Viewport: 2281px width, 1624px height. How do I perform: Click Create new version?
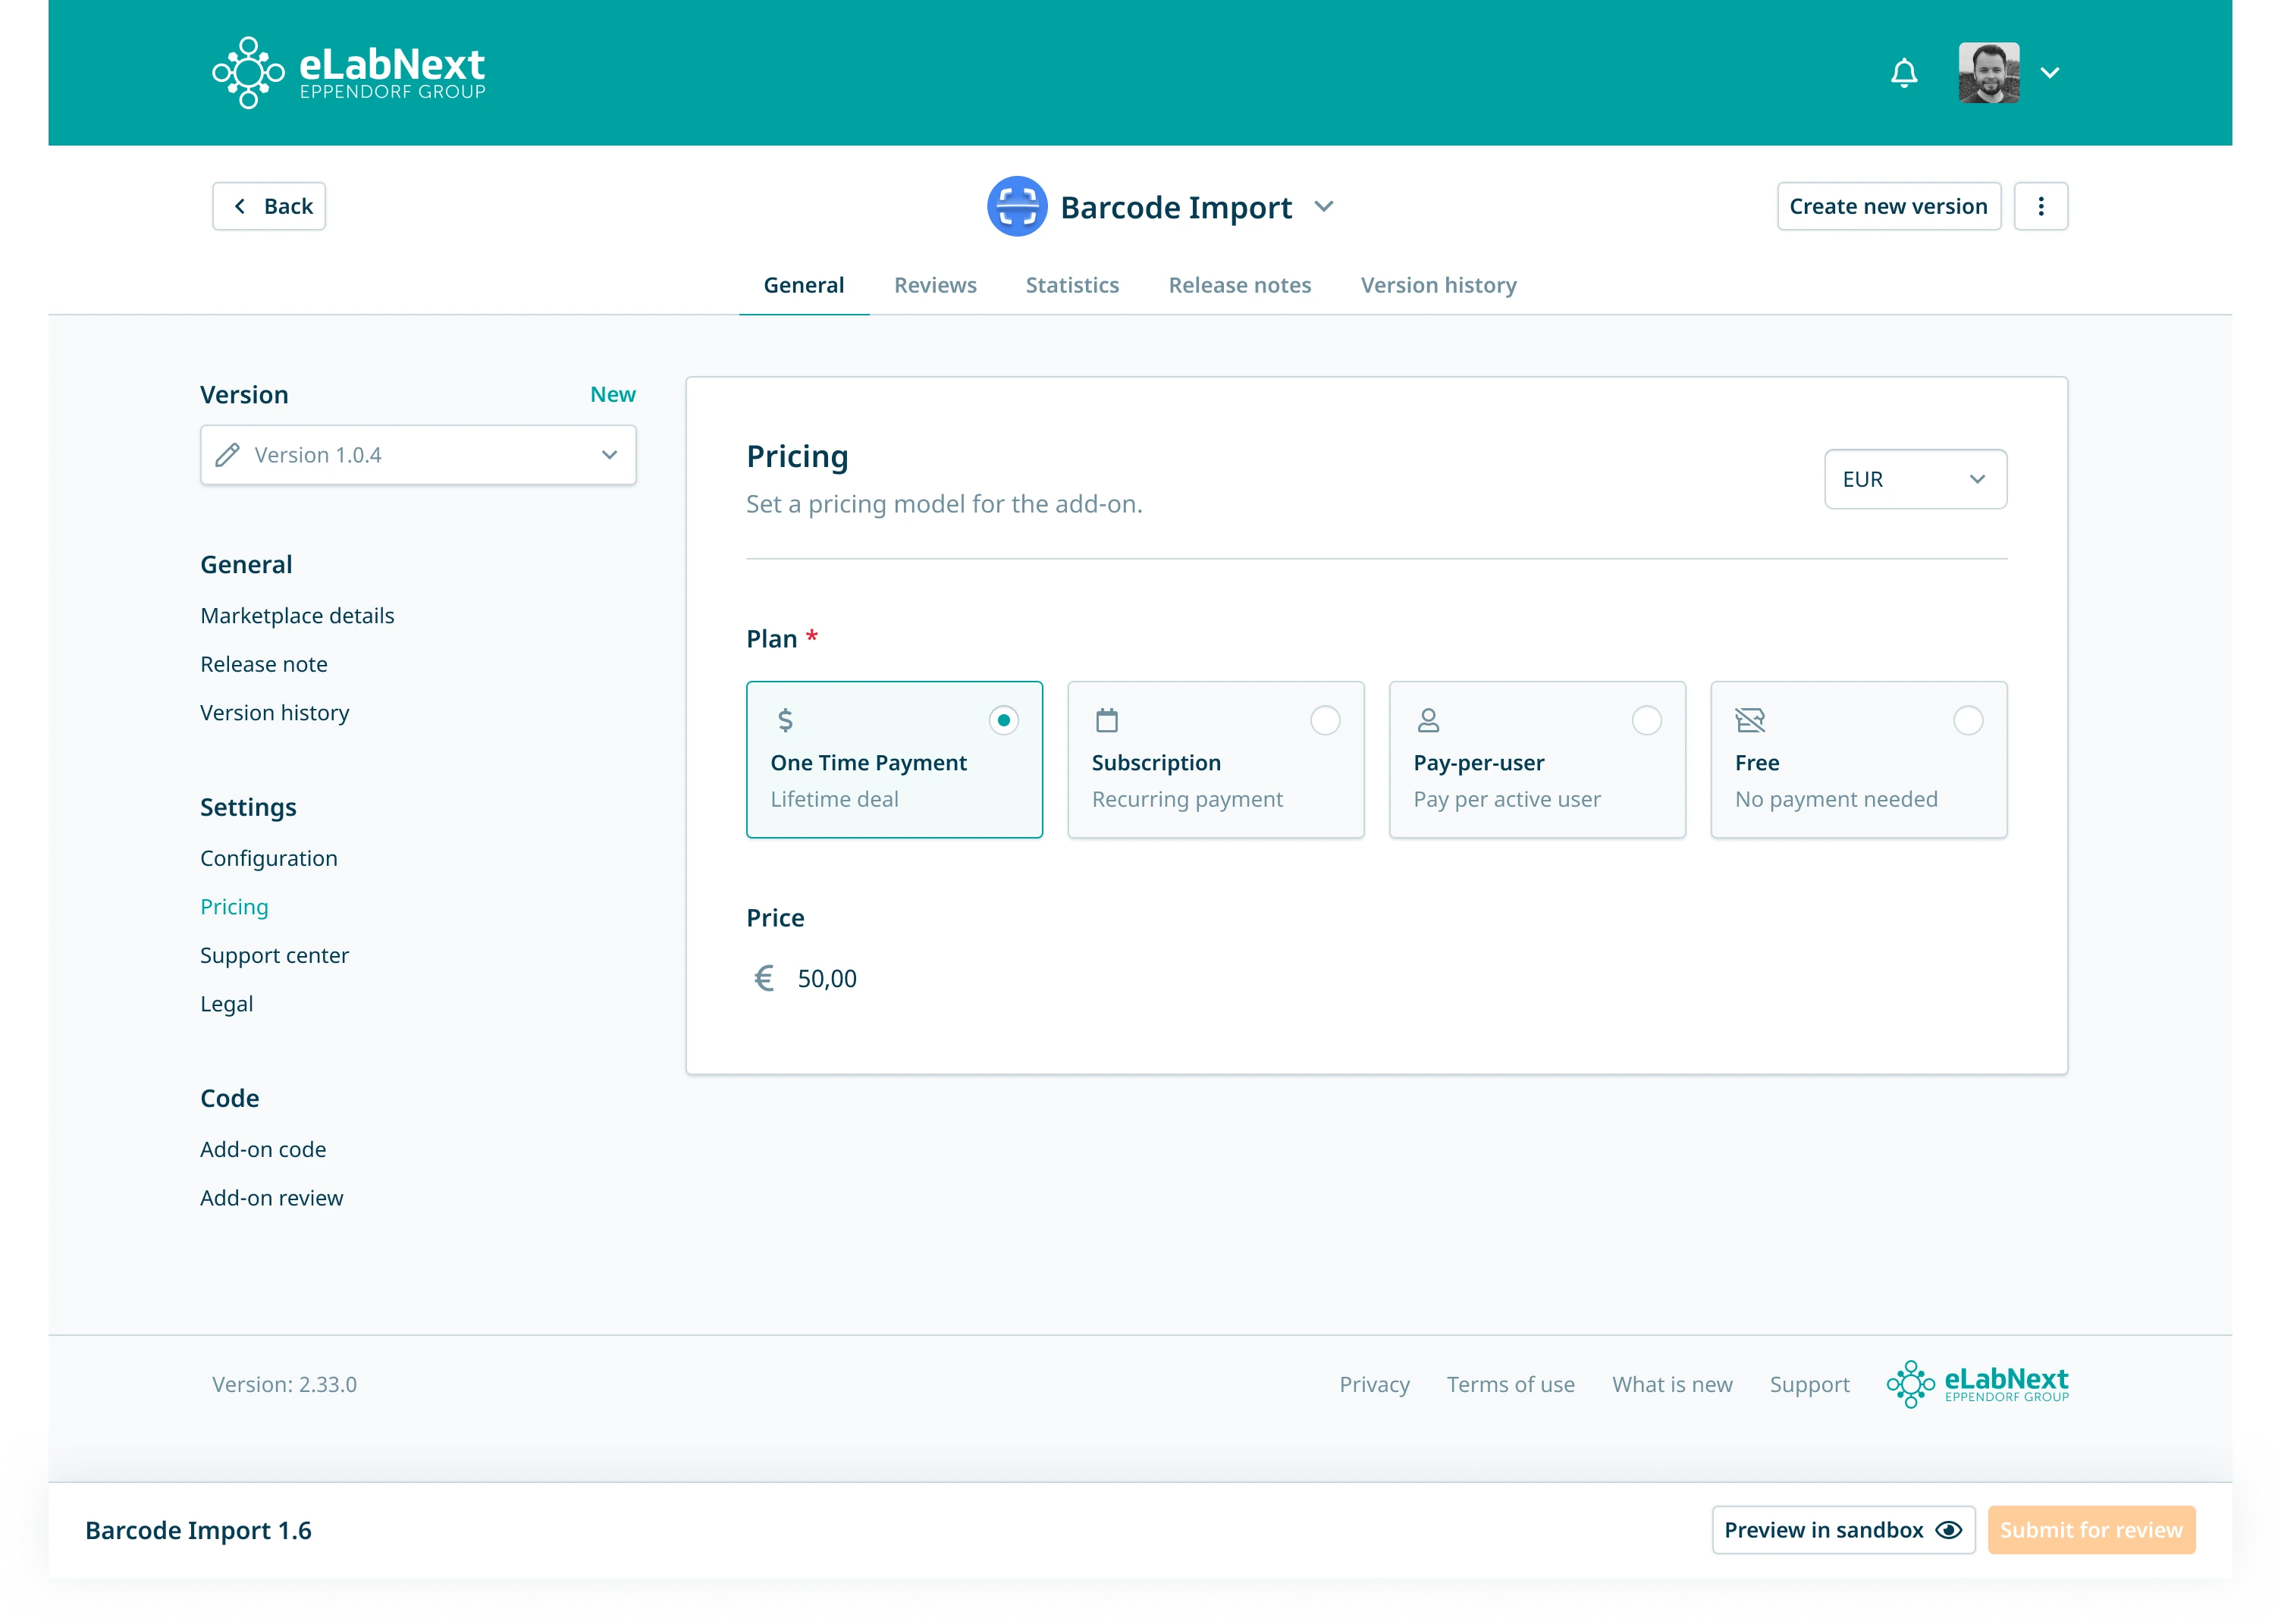click(x=1888, y=206)
